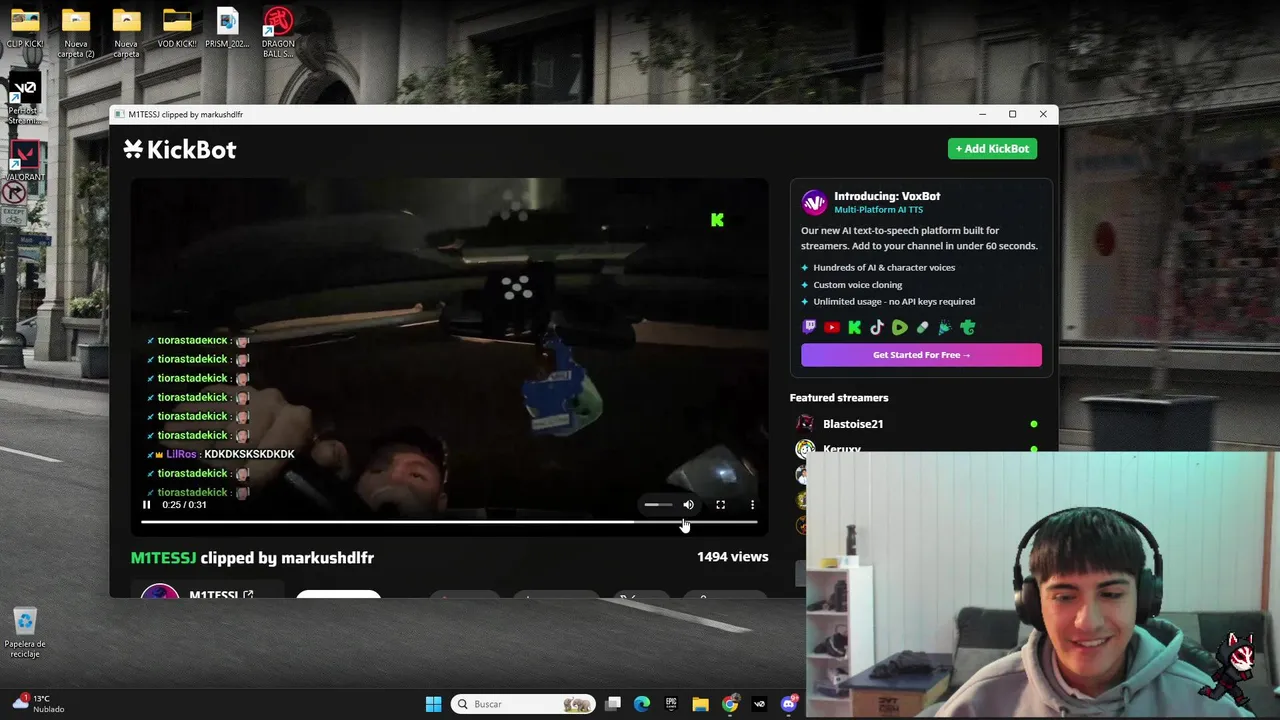1280x720 pixels.
Task: Click the pill icon in VoxBot card
Action: click(x=922, y=327)
